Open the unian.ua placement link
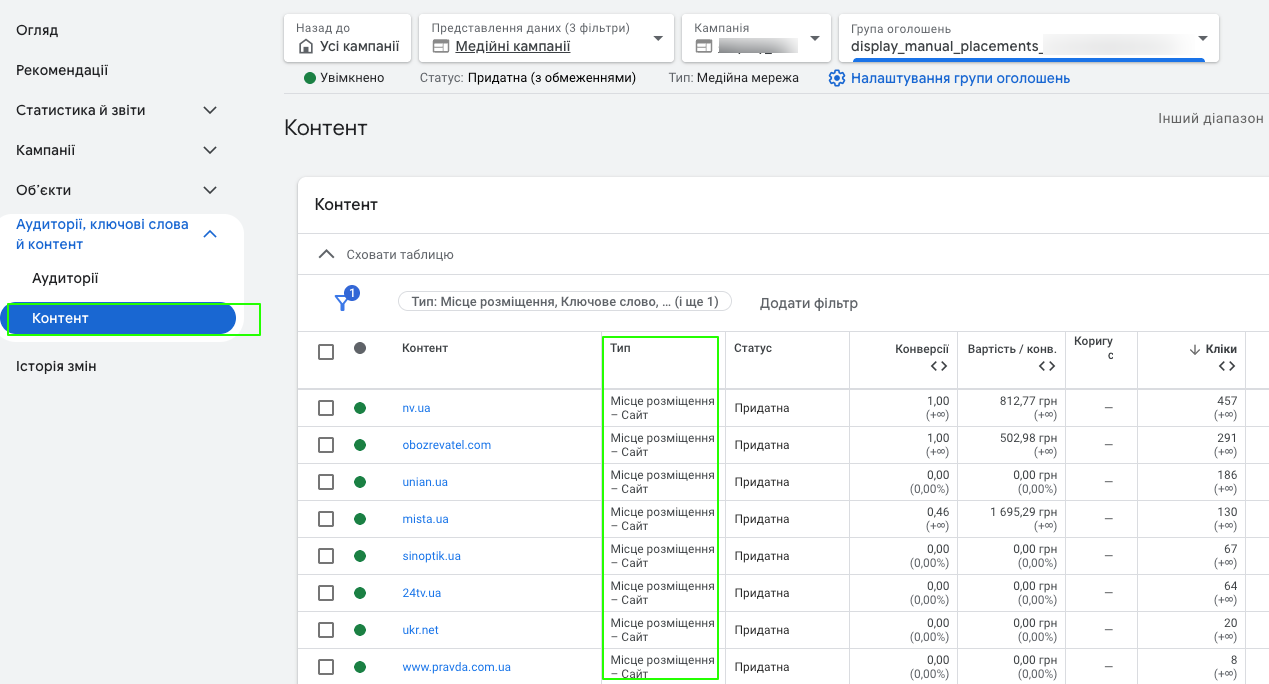 click(x=425, y=482)
